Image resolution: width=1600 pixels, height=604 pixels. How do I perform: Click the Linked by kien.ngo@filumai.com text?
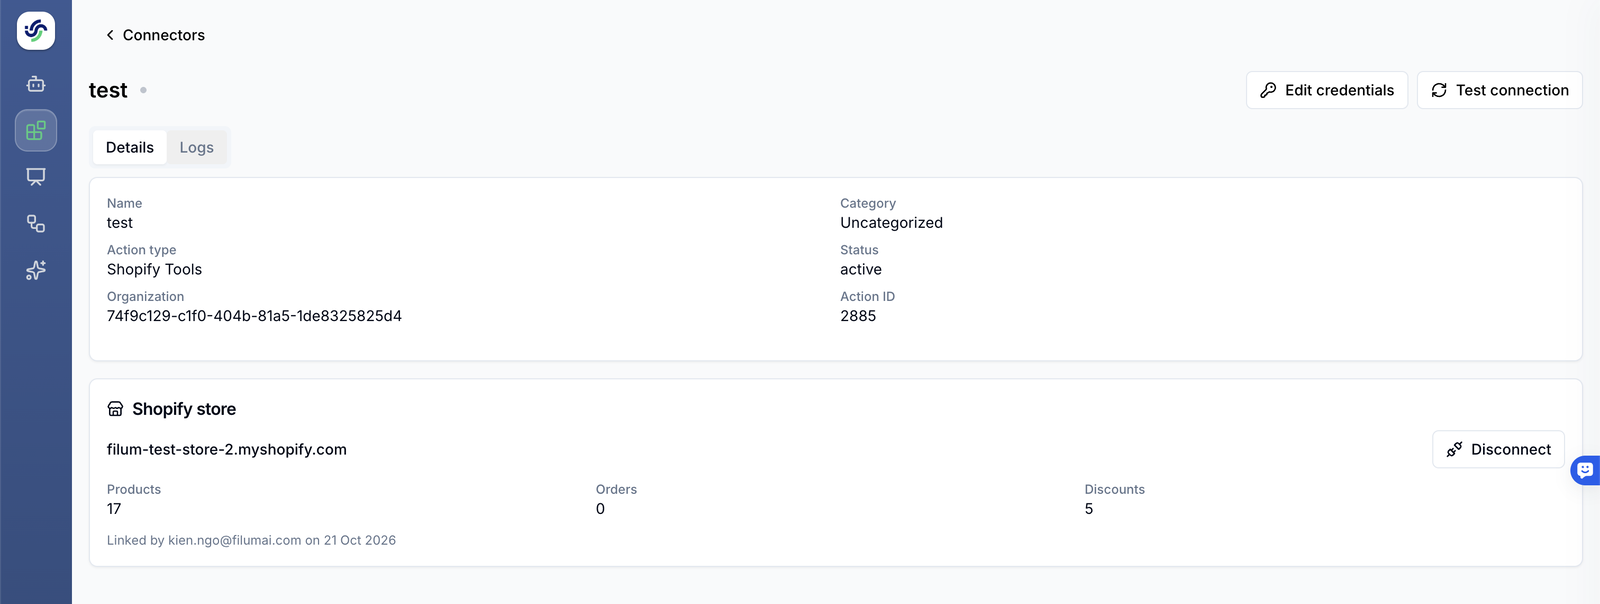tap(252, 540)
